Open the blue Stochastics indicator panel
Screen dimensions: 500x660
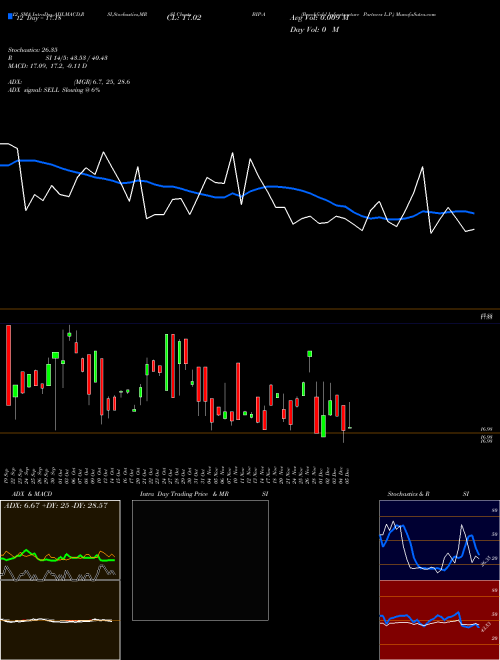(439, 540)
